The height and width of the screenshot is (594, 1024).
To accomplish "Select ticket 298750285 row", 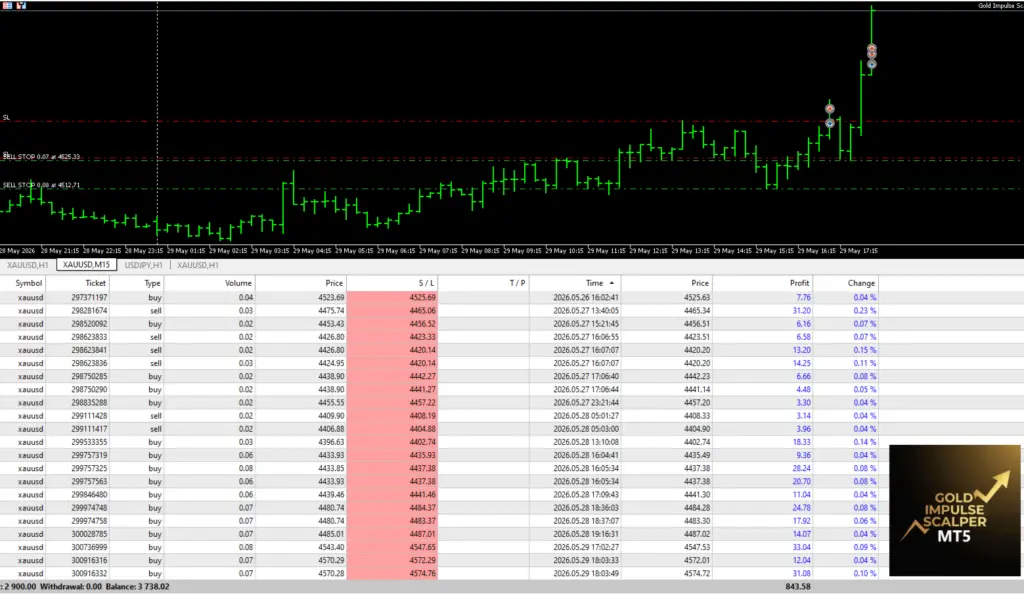I will (x=439, y=377).
